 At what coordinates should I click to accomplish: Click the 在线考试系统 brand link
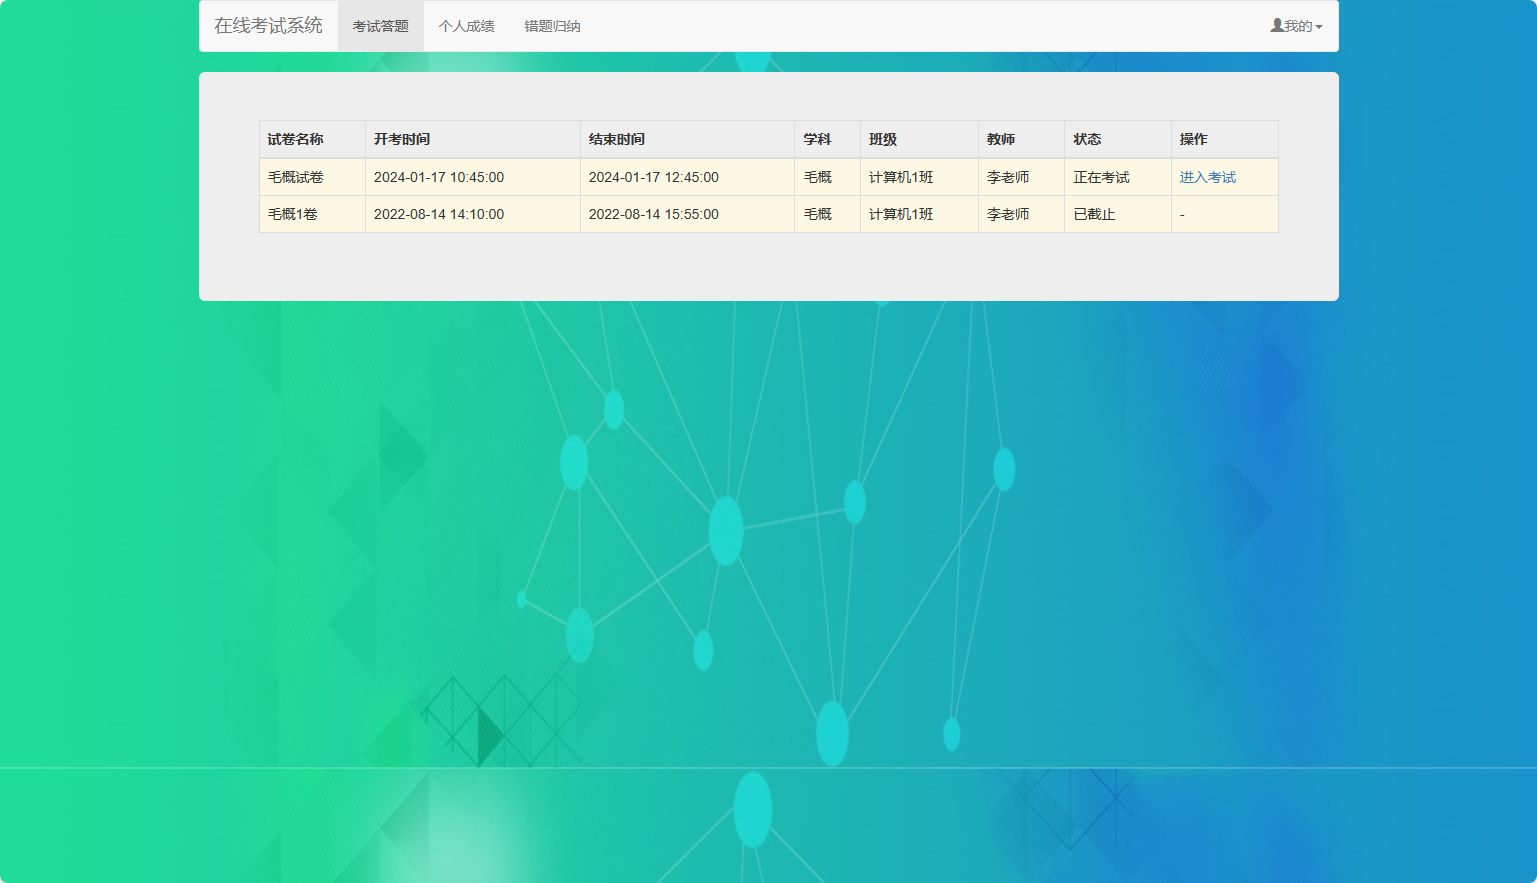[x=269, y=25]
